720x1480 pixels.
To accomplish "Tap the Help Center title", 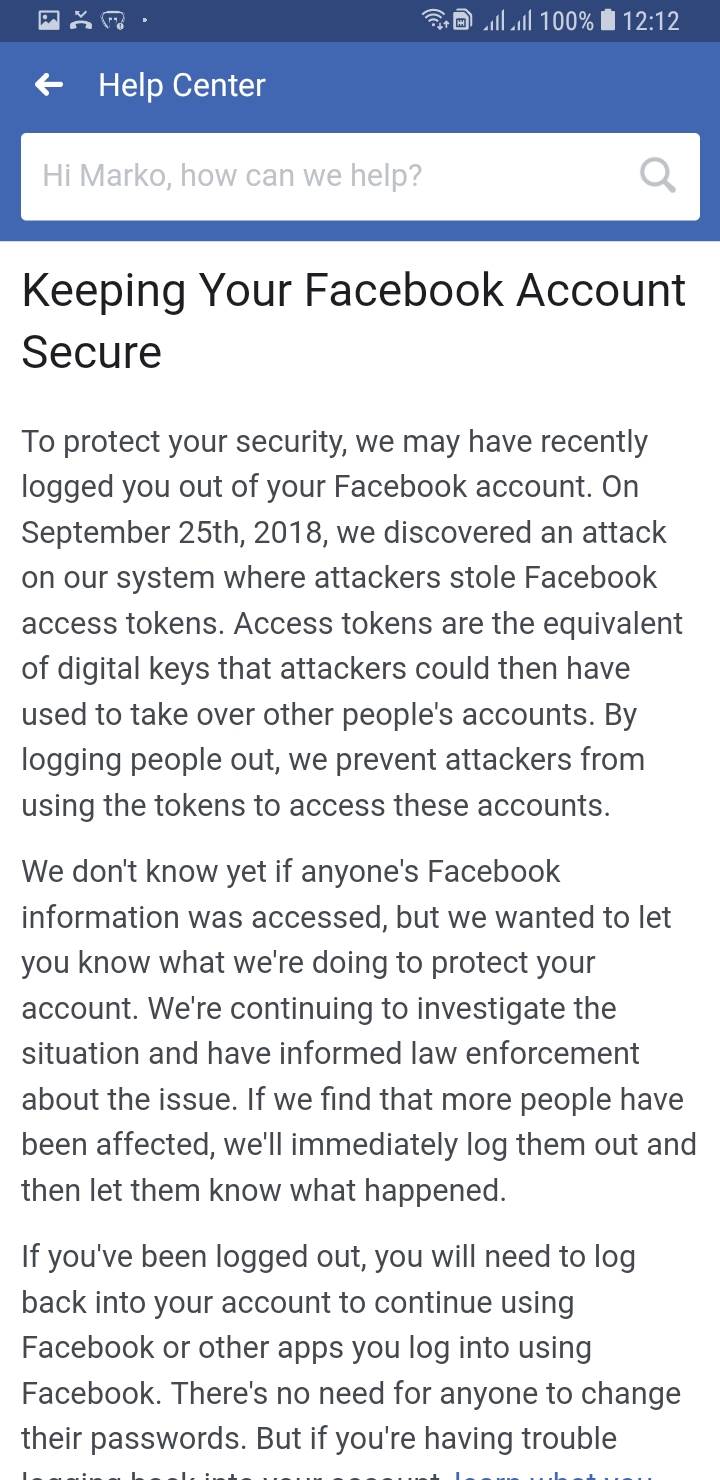I will pos(182,85).
